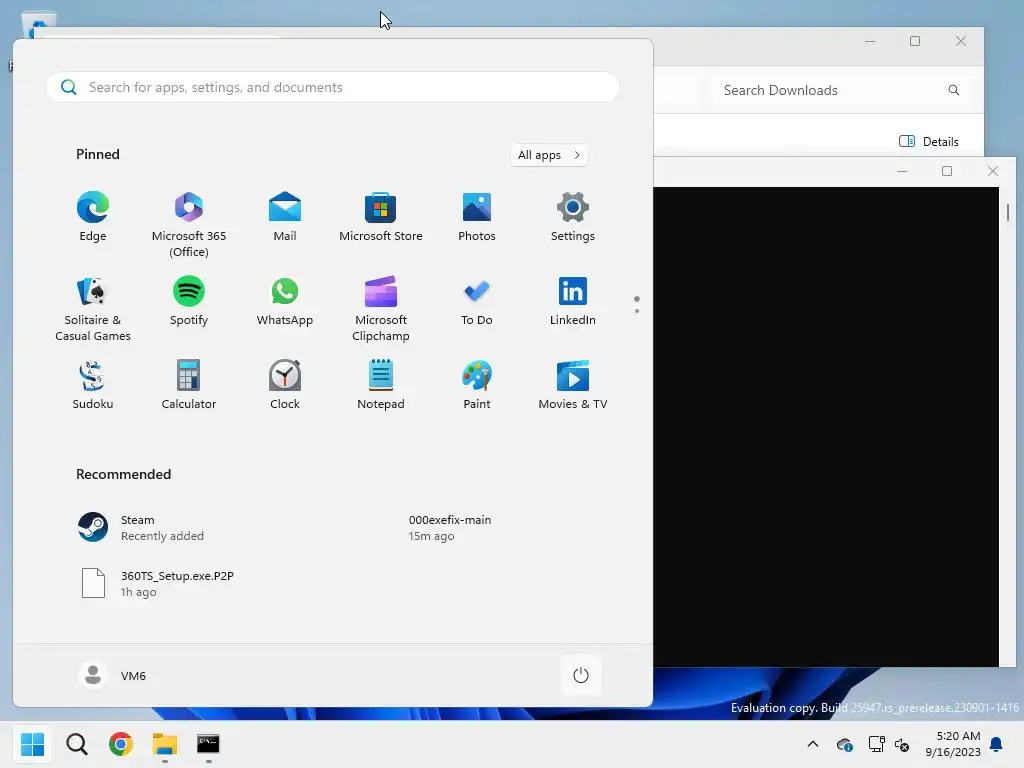1024x768 pixels.
Task: Open the cloud sync tray icon
Action: tap(845, 744)
